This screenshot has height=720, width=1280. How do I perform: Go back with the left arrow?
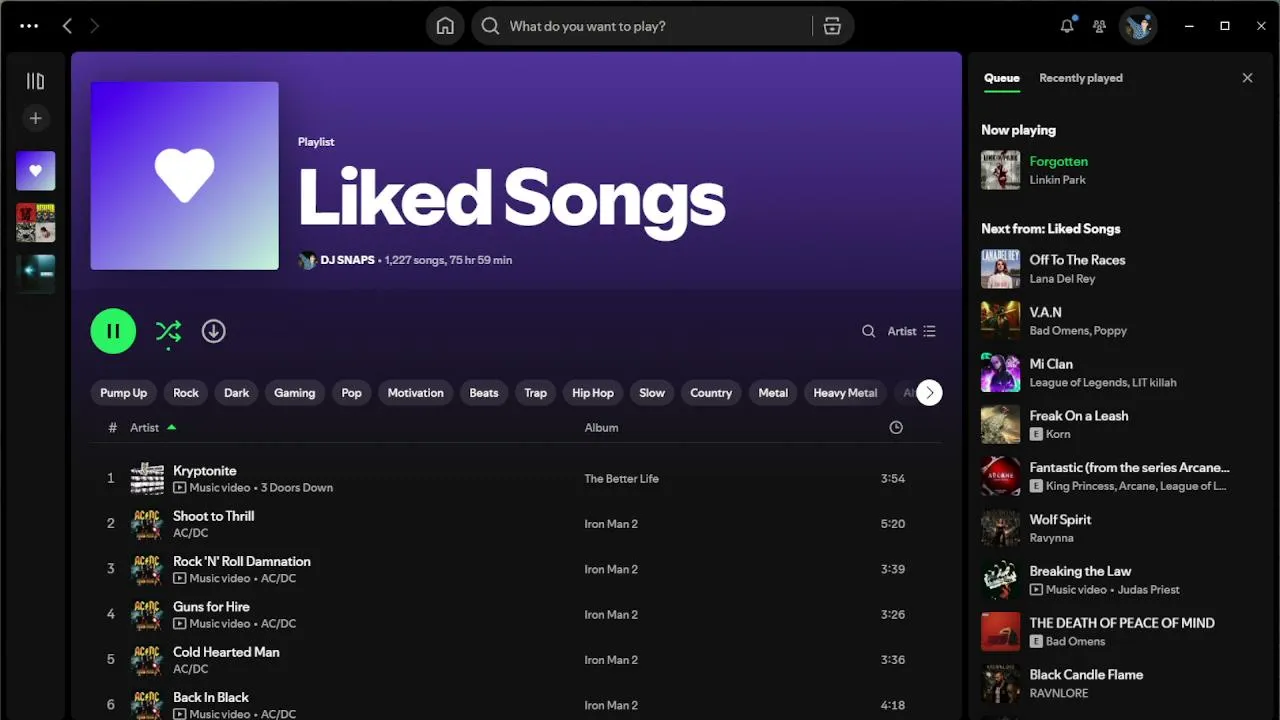(67, 26)
